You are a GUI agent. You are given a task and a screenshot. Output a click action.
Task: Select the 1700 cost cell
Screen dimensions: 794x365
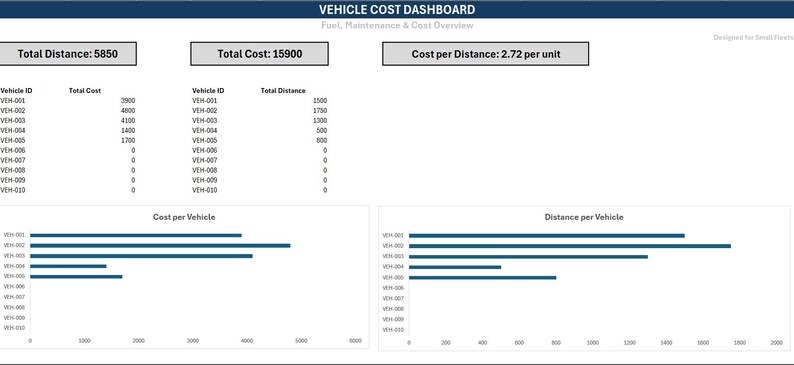(x=128, y=140)
